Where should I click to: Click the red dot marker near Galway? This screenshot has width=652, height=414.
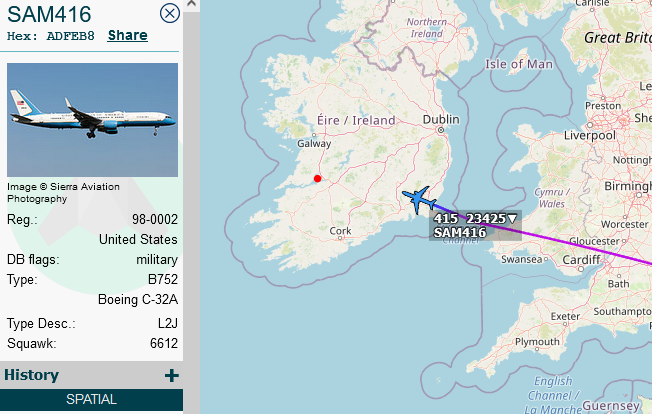pyautogui.click(x=318, y=179)
